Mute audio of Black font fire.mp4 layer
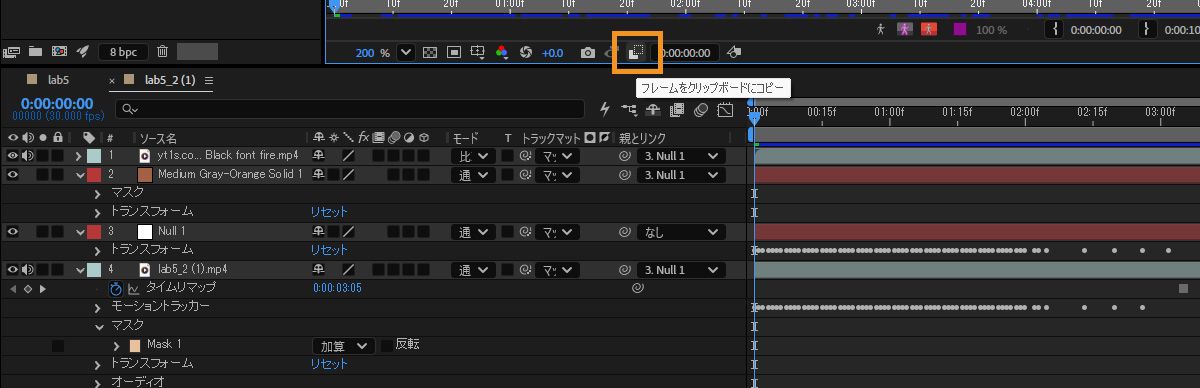 (x=28, y=156)
